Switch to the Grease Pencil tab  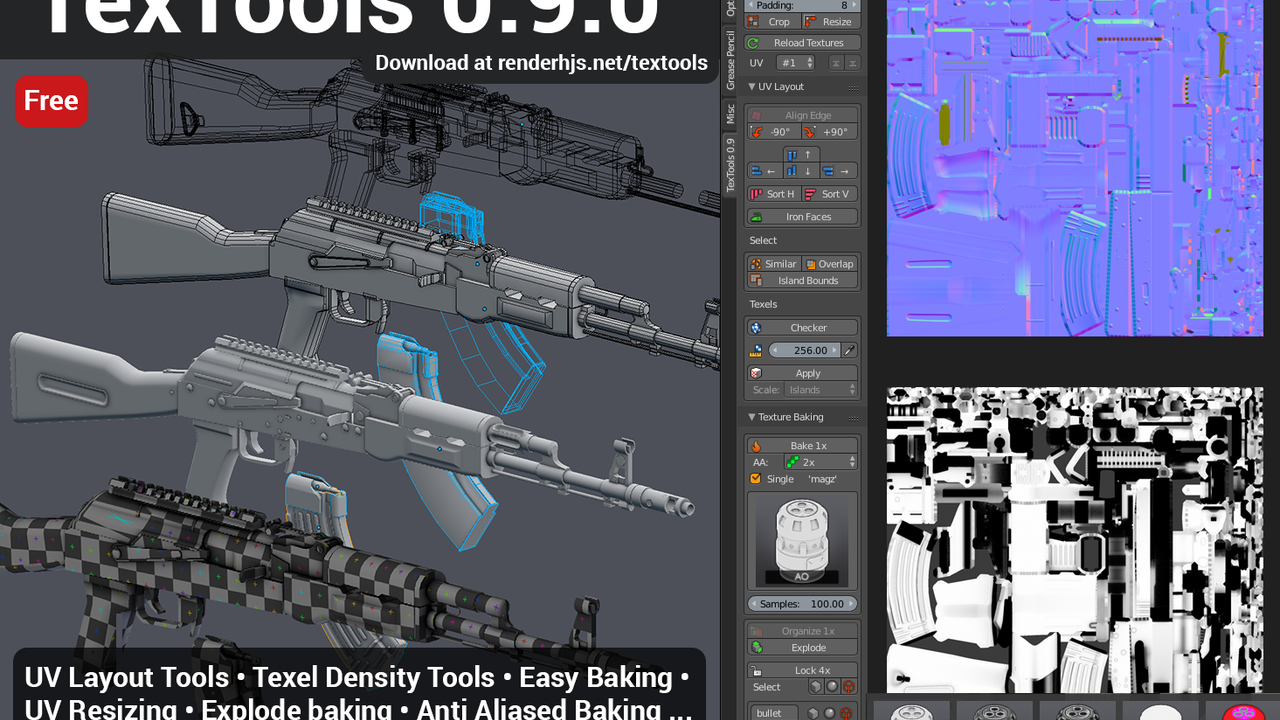[730, 60]
